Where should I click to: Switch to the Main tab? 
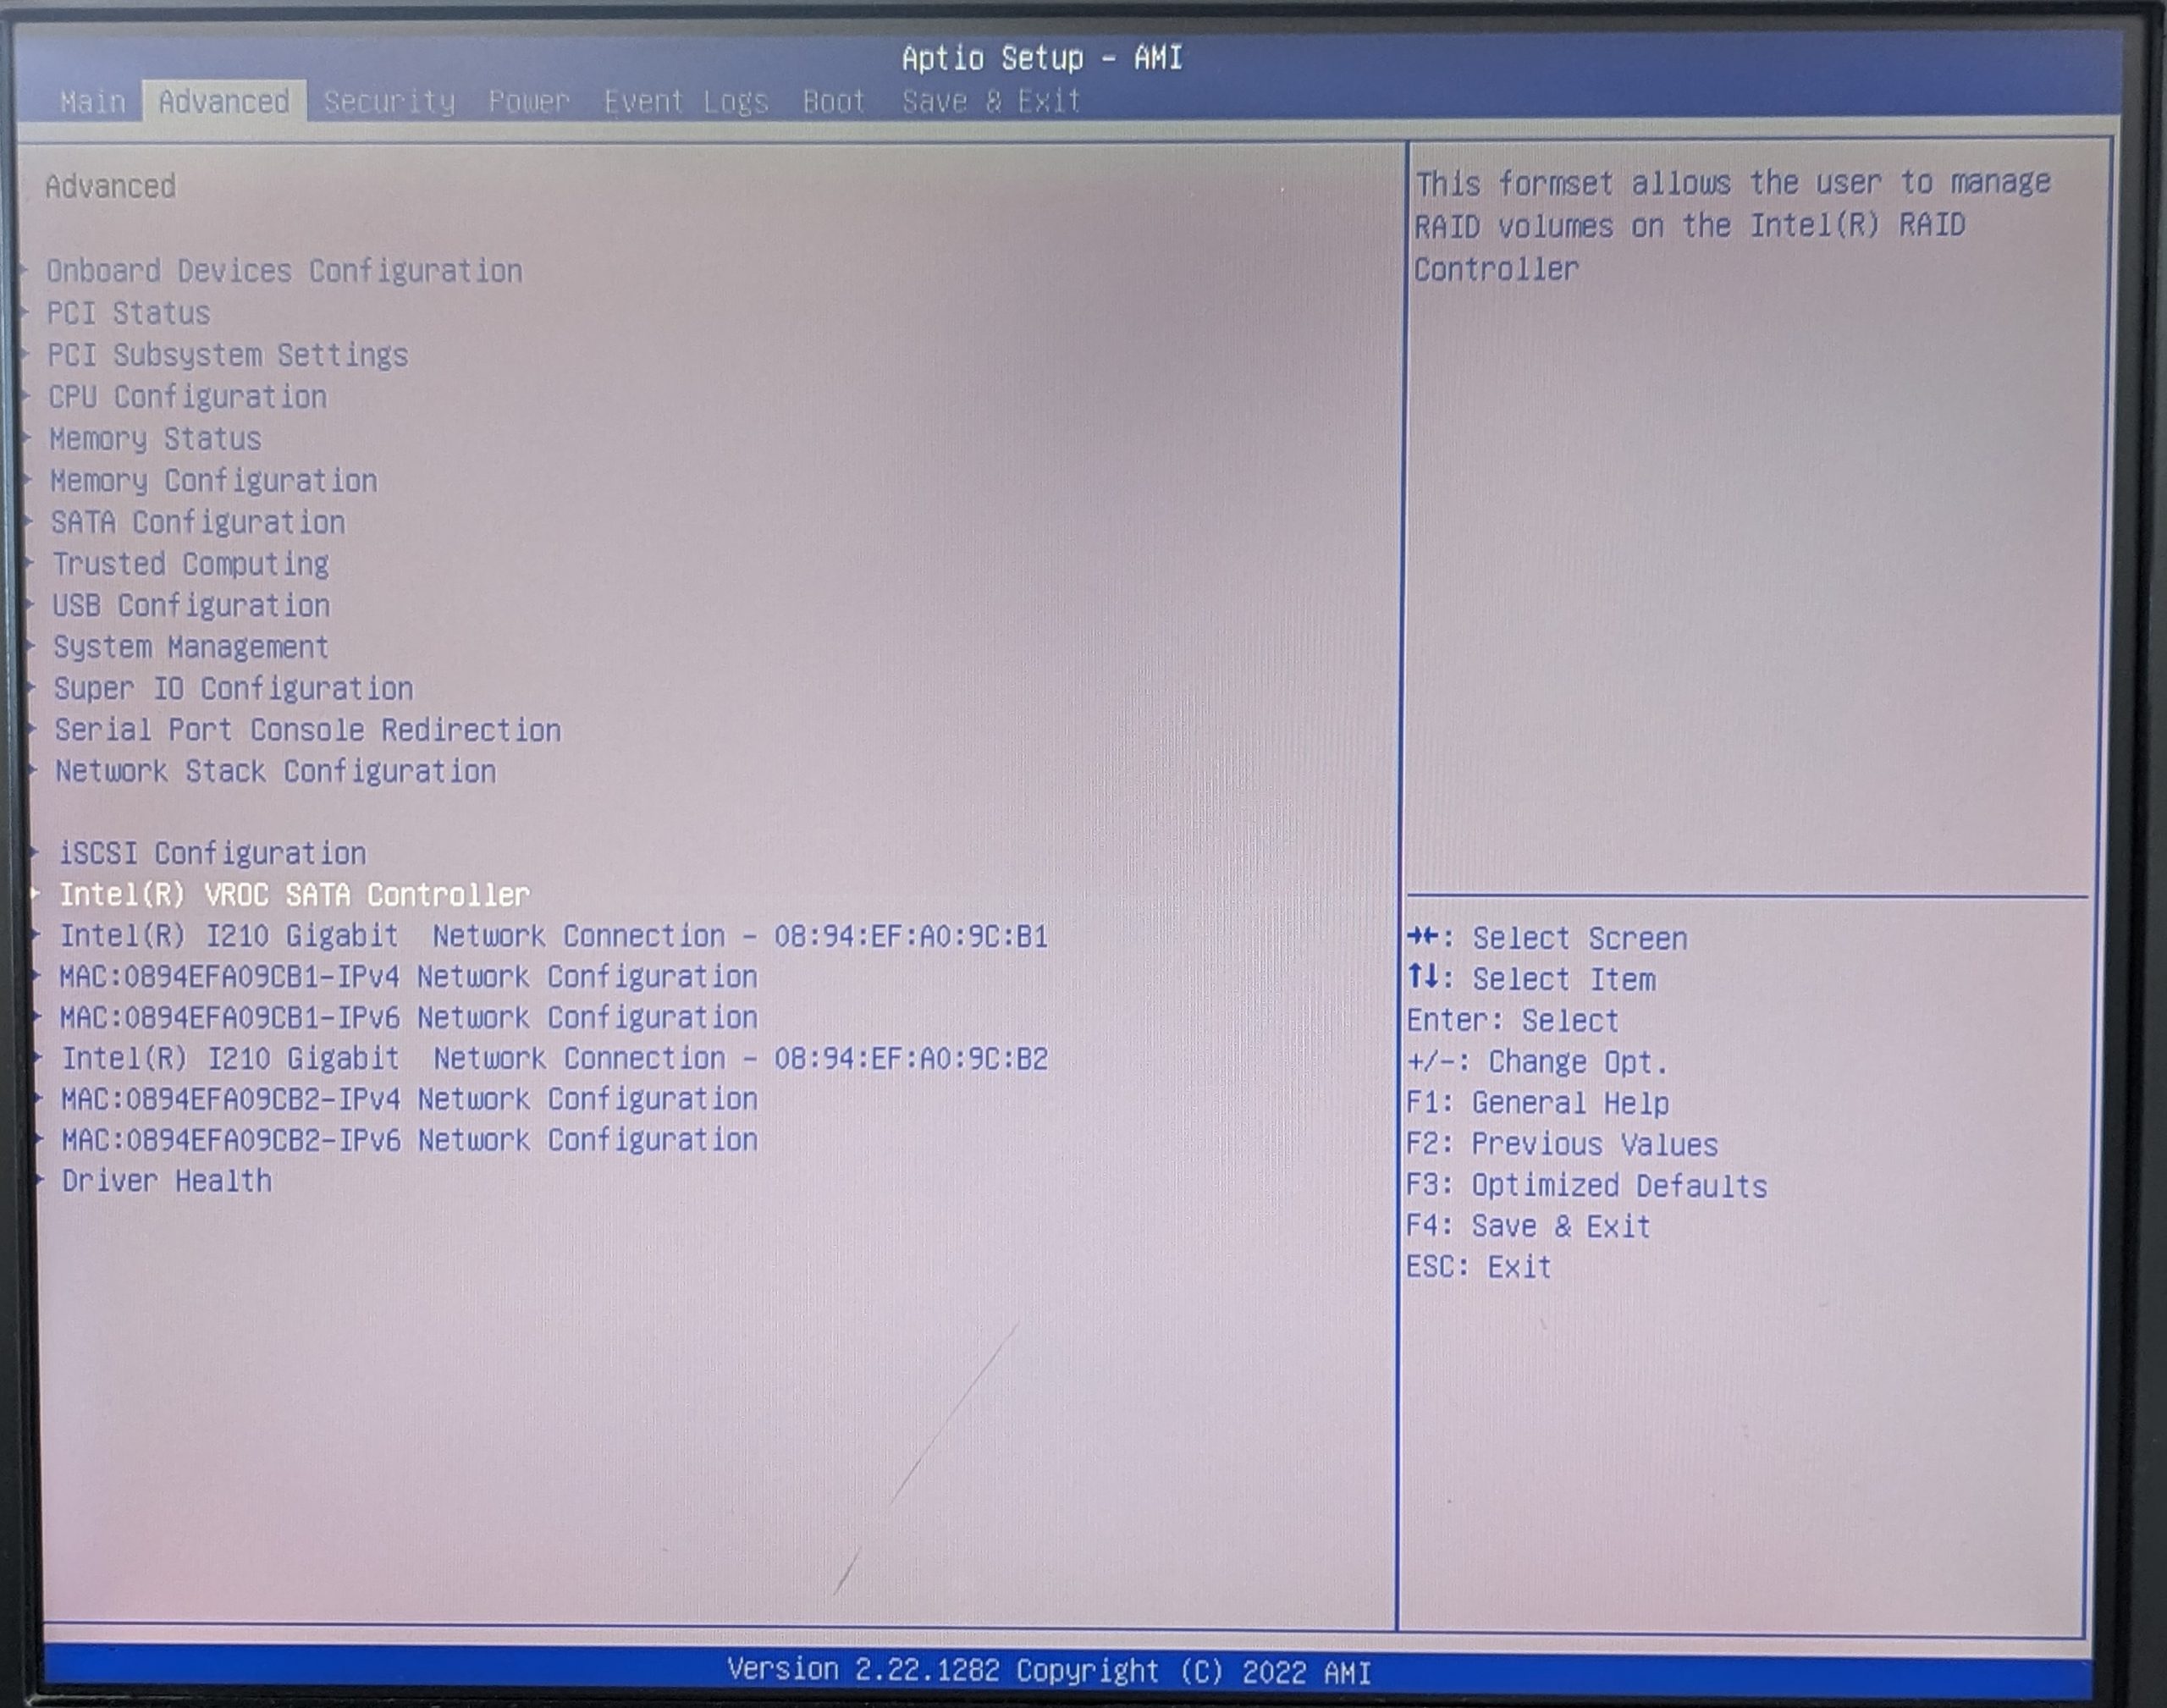point(92,102)
